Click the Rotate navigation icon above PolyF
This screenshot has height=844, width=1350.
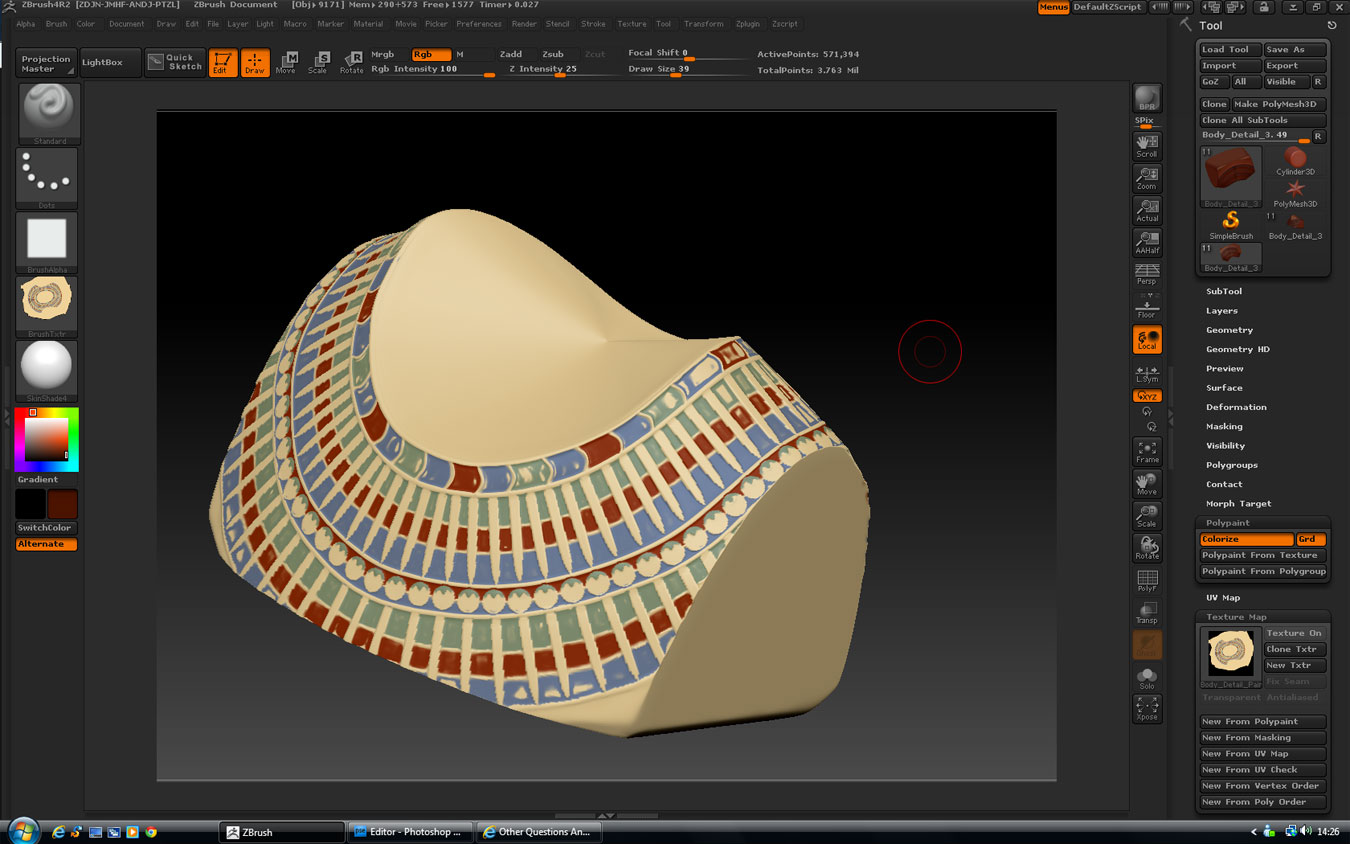point(1147,548)
